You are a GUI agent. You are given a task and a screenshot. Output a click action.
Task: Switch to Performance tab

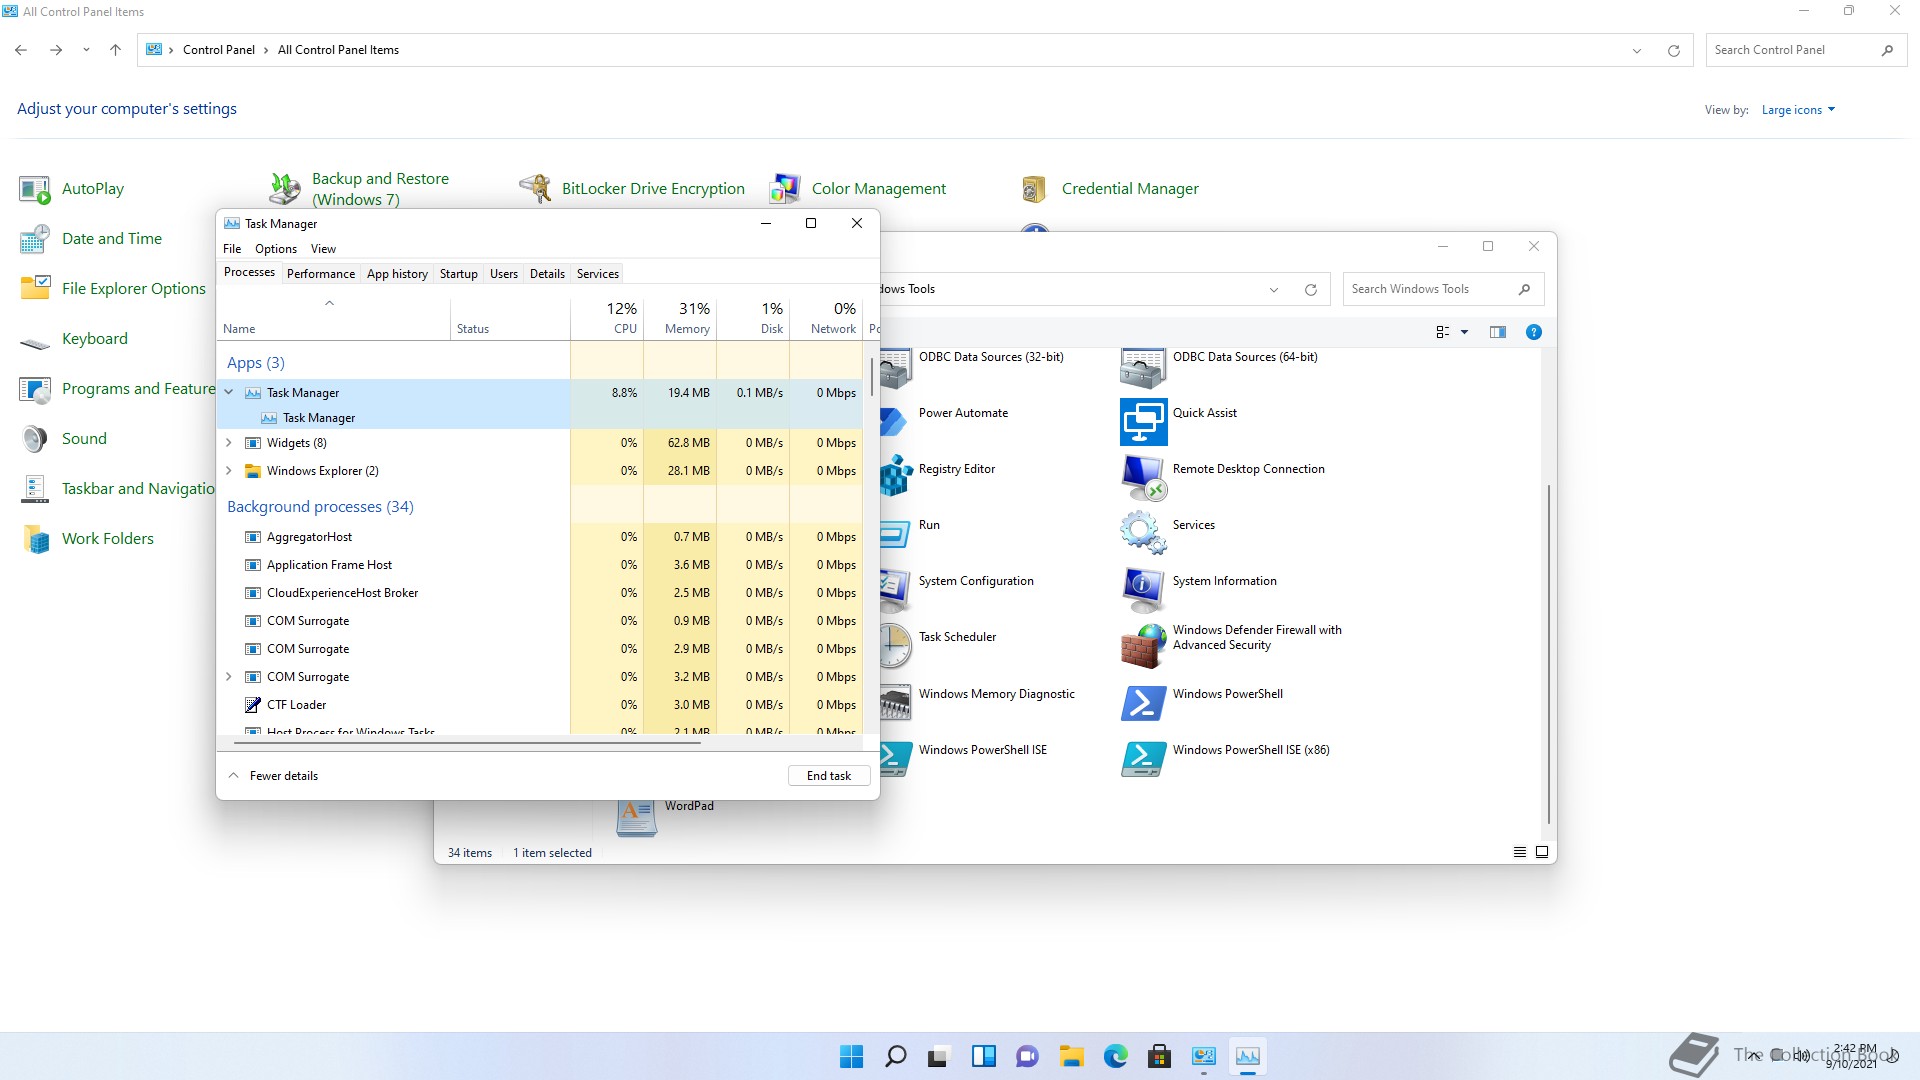tap(320, 274)
